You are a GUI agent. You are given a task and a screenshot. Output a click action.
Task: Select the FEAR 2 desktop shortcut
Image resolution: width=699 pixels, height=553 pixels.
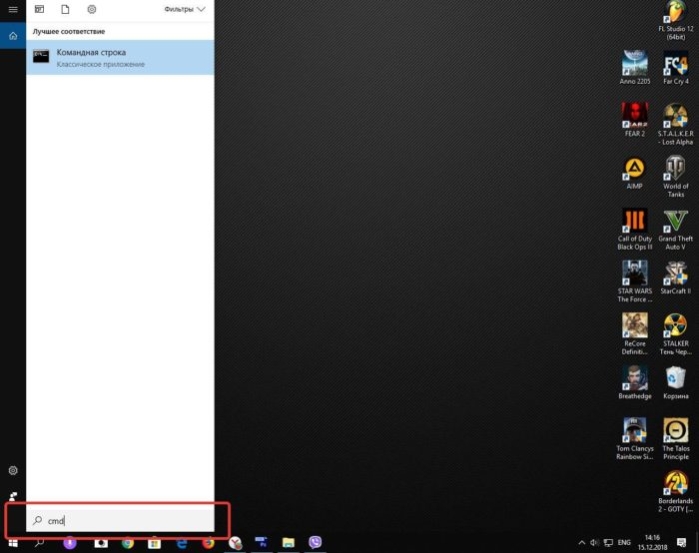[635, 120]
